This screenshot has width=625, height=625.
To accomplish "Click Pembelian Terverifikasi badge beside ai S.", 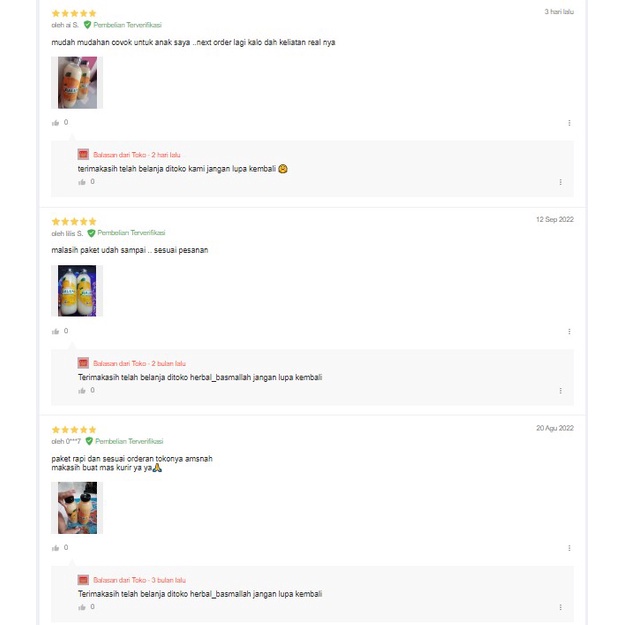I will tap(123, 25).
